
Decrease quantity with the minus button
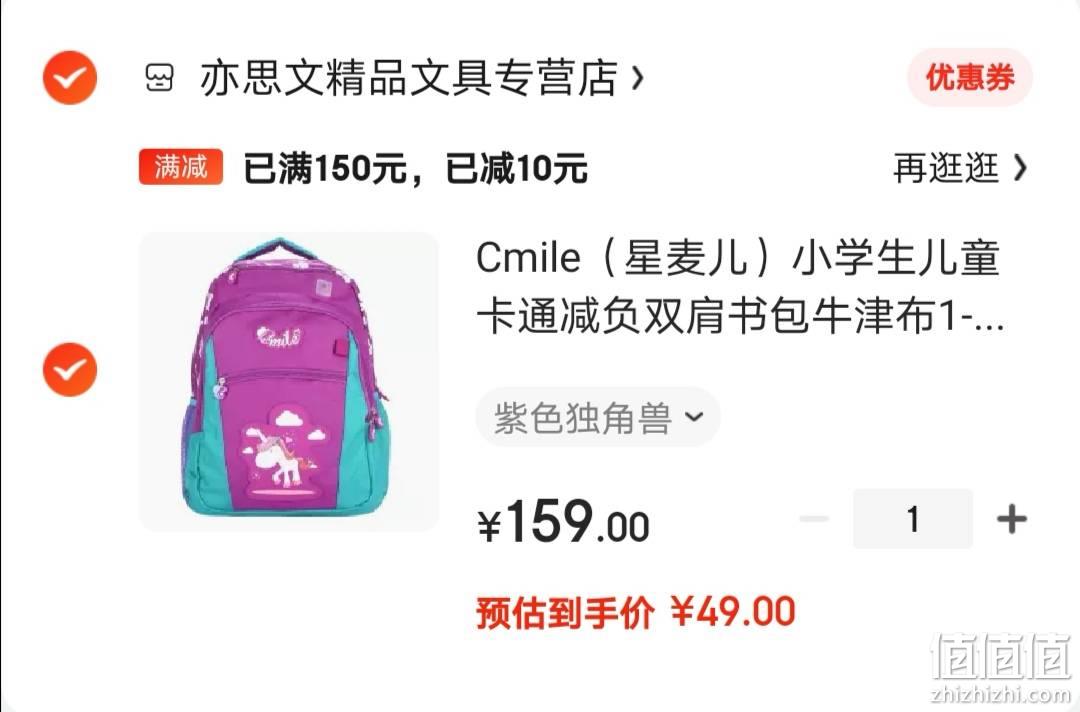(813, 519)
